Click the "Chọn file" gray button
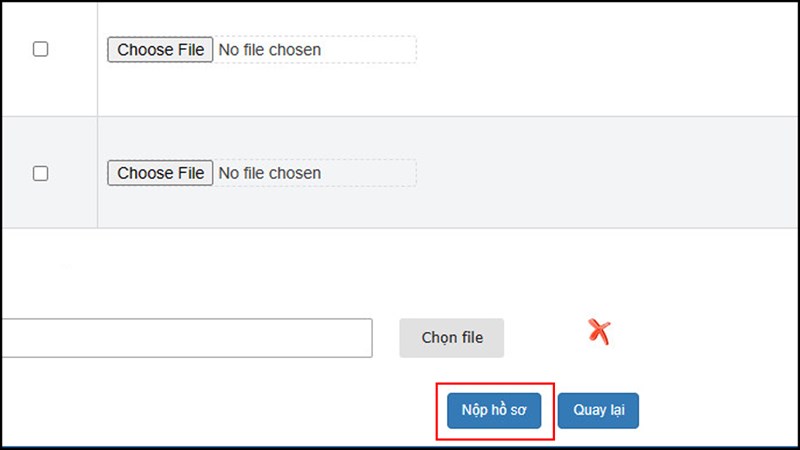The image size is (800, 450). tap(452, 338)
